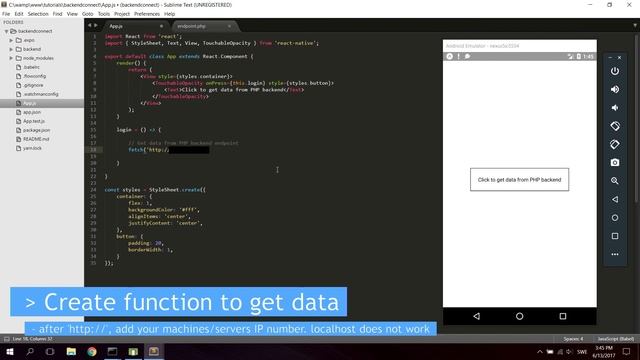Rotate emulator right icon
640x360 pixels.
pyautogui.click(x=615, y=144)
